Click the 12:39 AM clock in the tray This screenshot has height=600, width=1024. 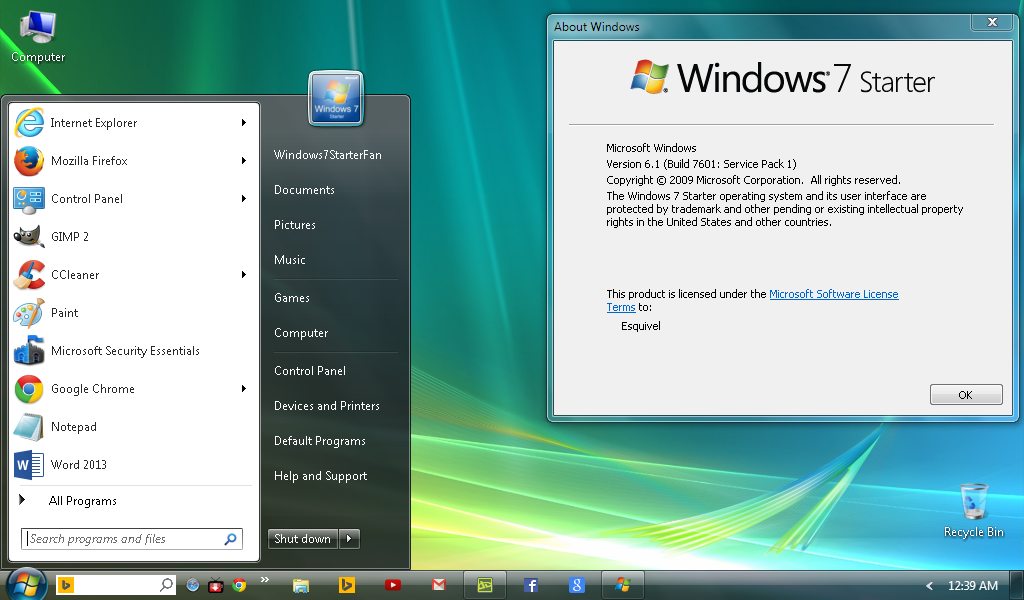[x=972, y=586]
